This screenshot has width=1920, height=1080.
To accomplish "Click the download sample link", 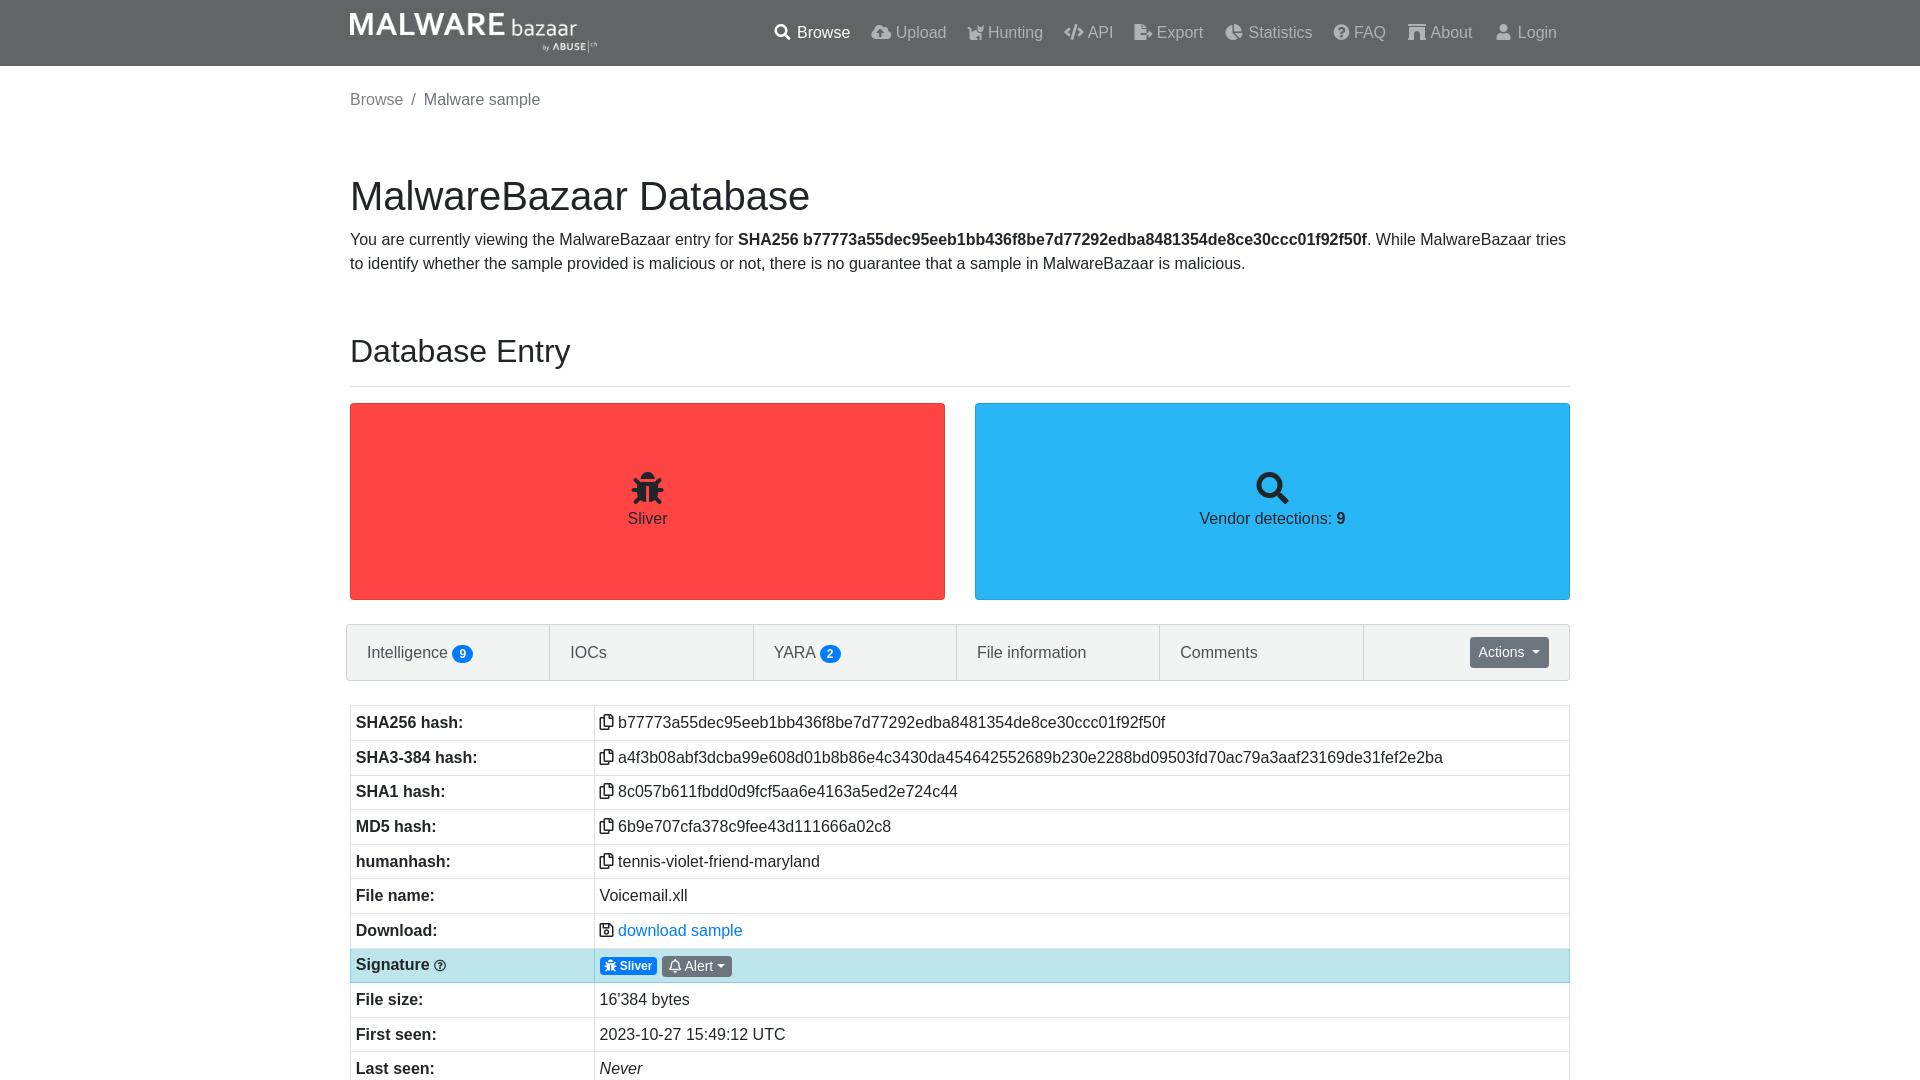I will (x=680, y=930).
